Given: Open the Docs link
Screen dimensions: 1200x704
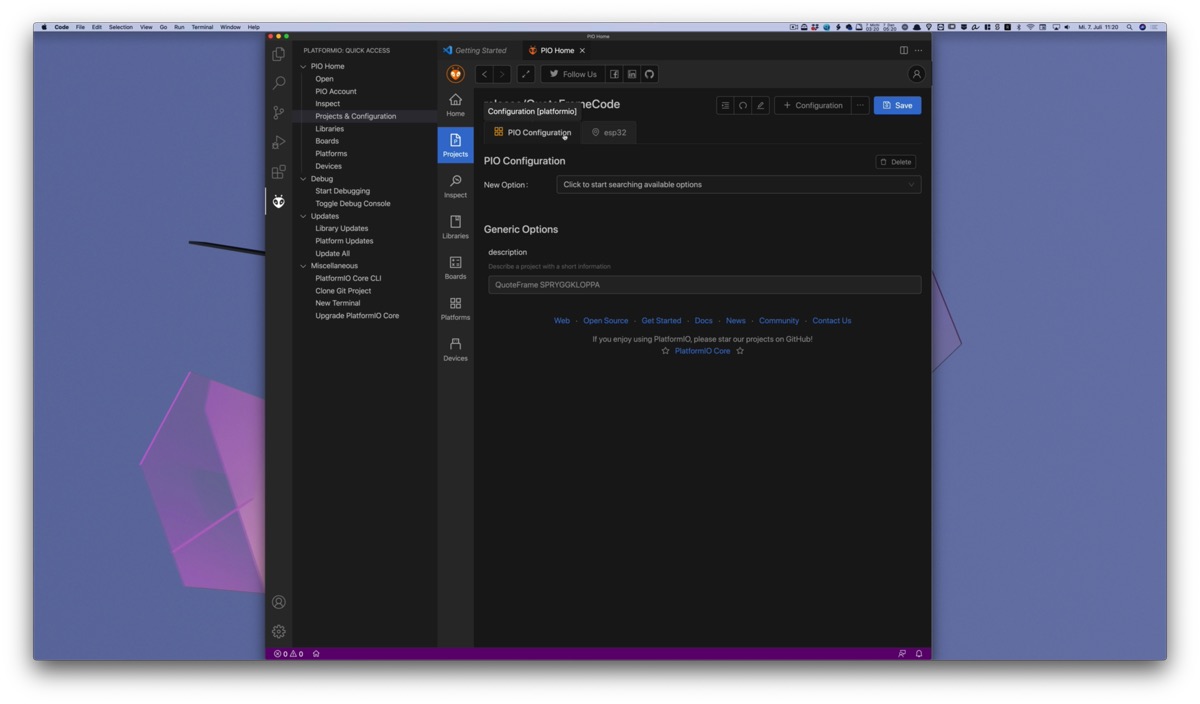Looking at the screenshot, I should (x=704, y=321).
